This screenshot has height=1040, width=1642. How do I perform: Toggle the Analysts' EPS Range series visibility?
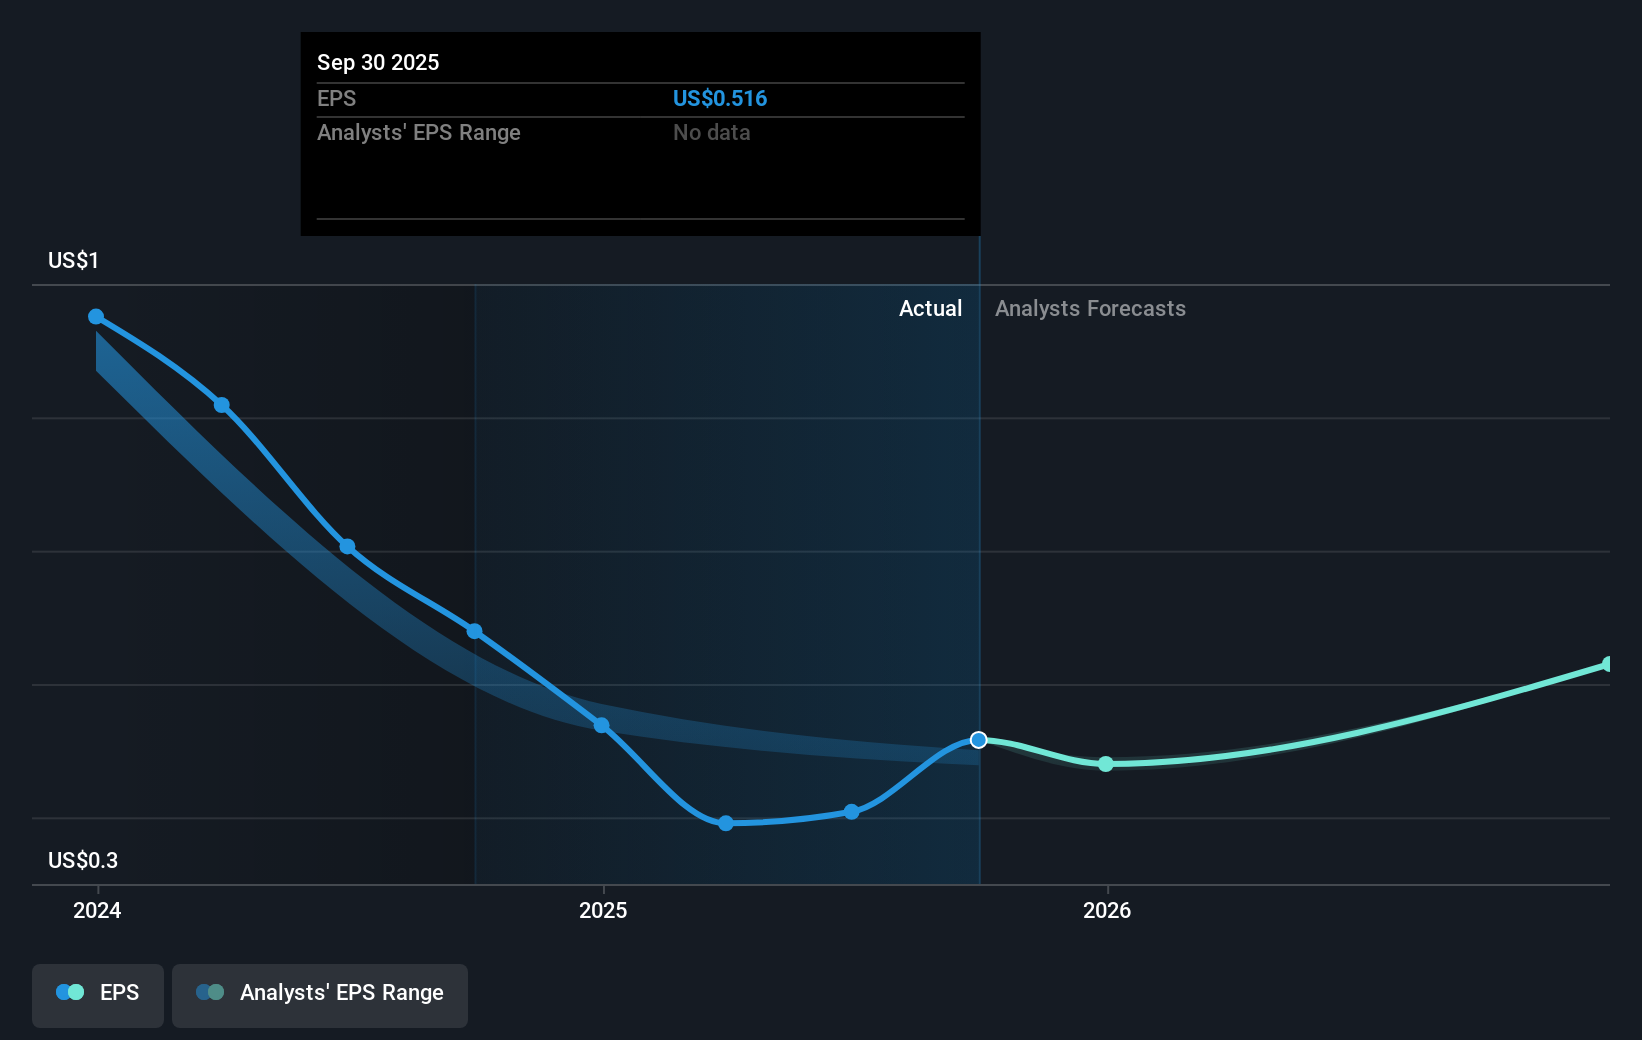click(320, 993)
